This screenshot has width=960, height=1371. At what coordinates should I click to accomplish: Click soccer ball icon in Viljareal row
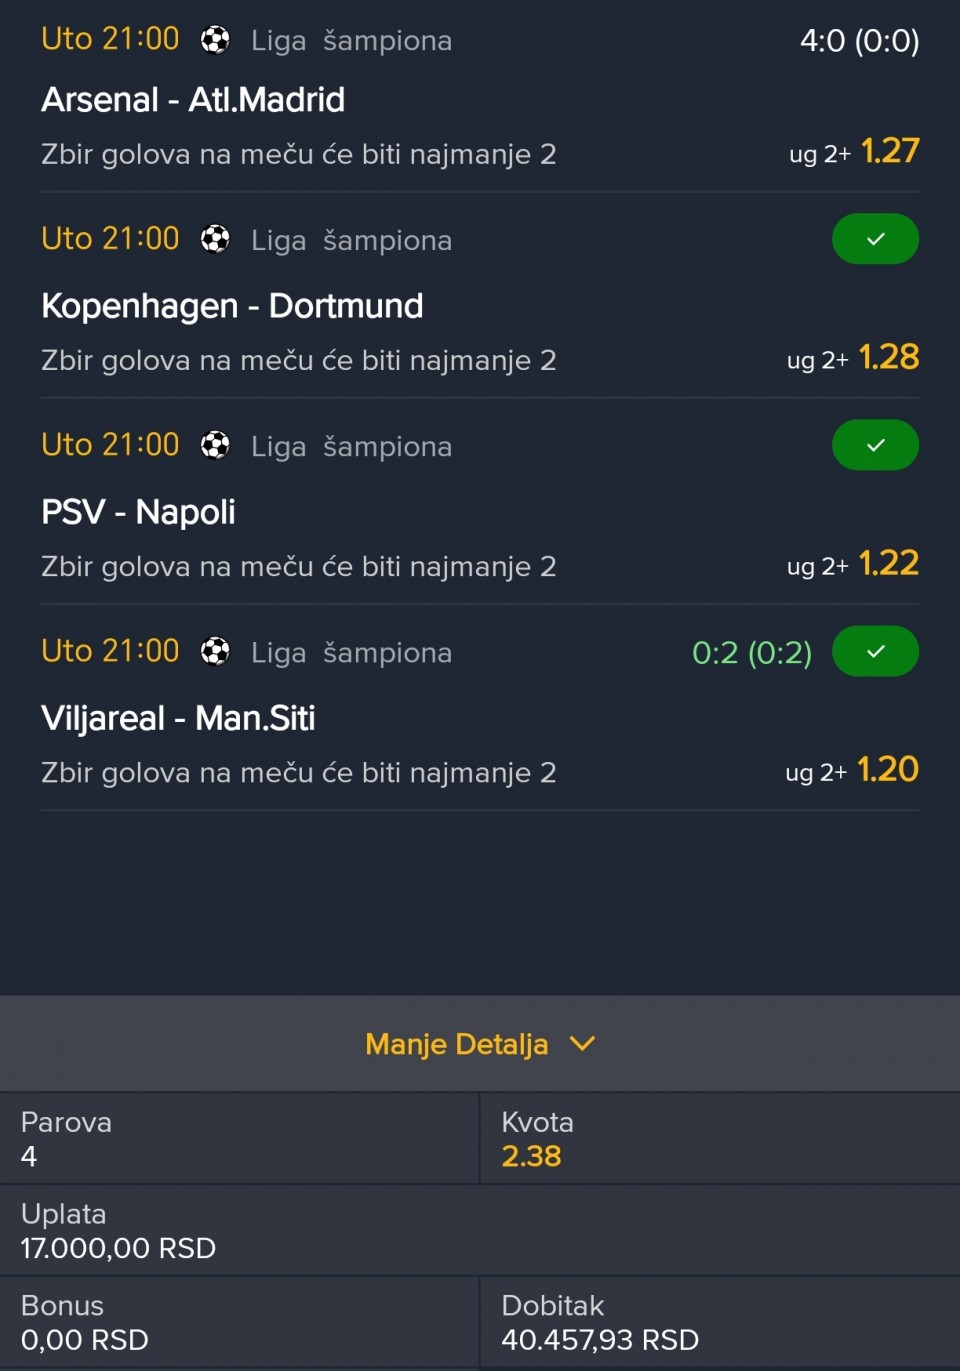click(x=215, y=652)
